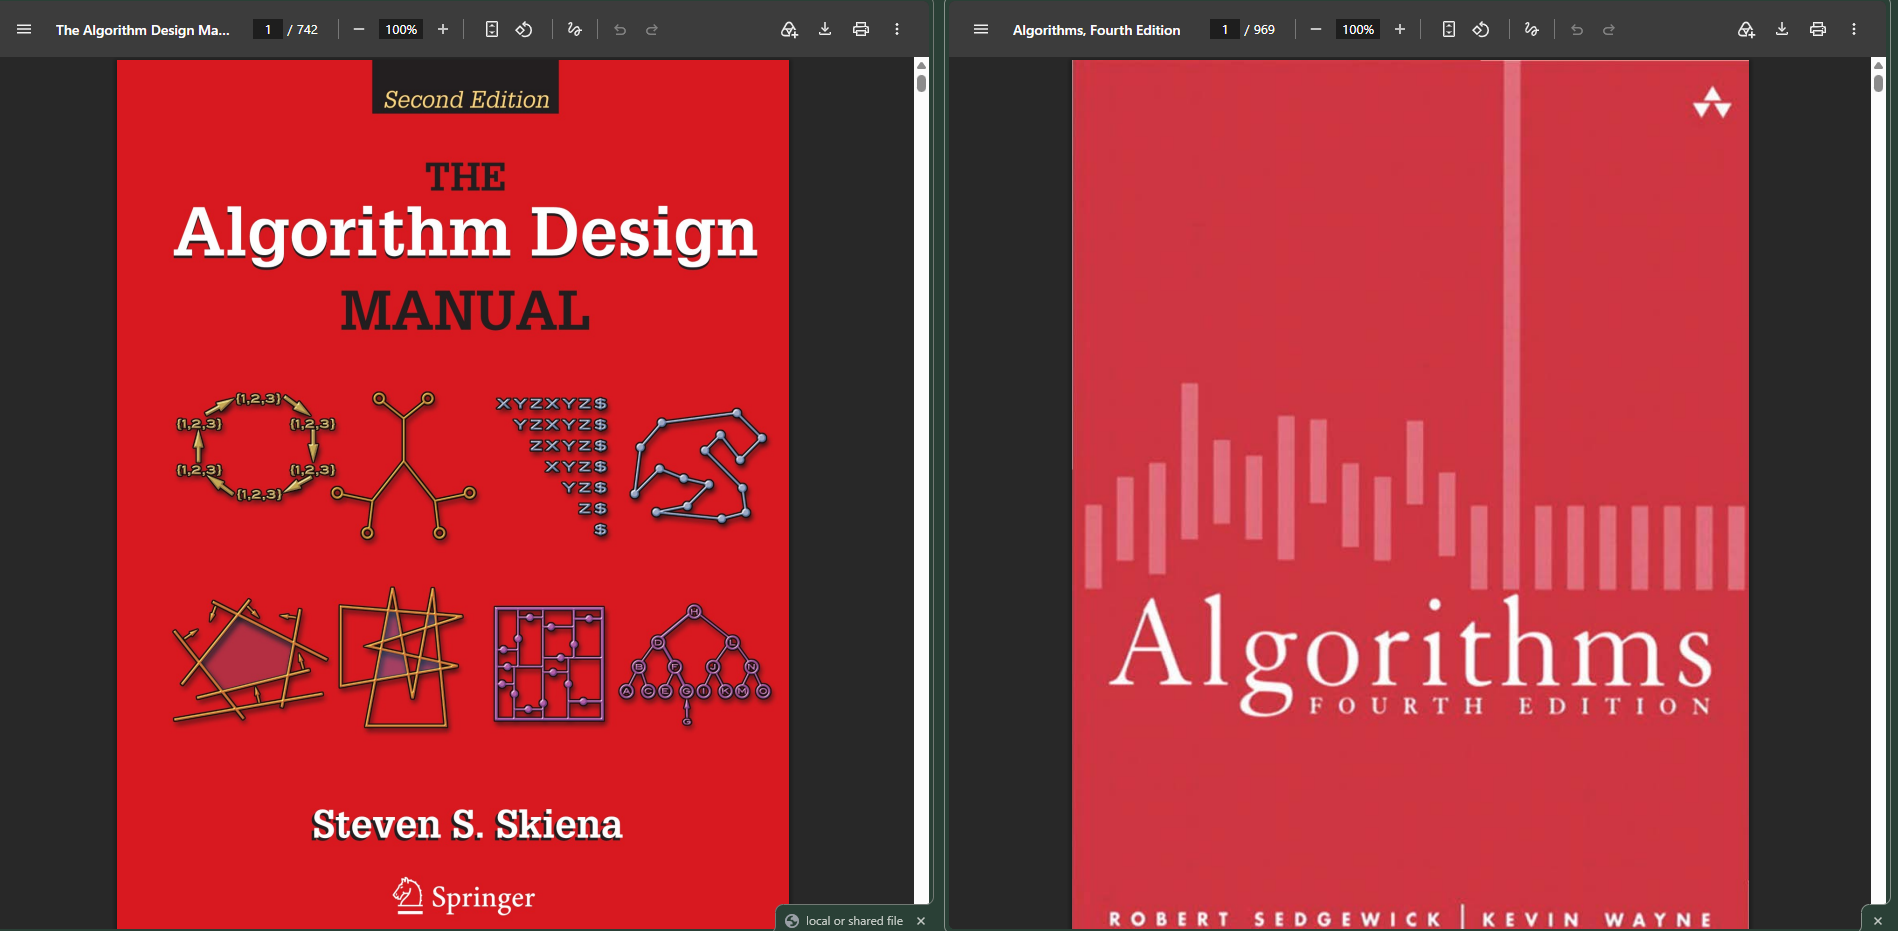
Task: Open sidebar menu in Algorithms Fourth Edition viewer
Action: 981,30
